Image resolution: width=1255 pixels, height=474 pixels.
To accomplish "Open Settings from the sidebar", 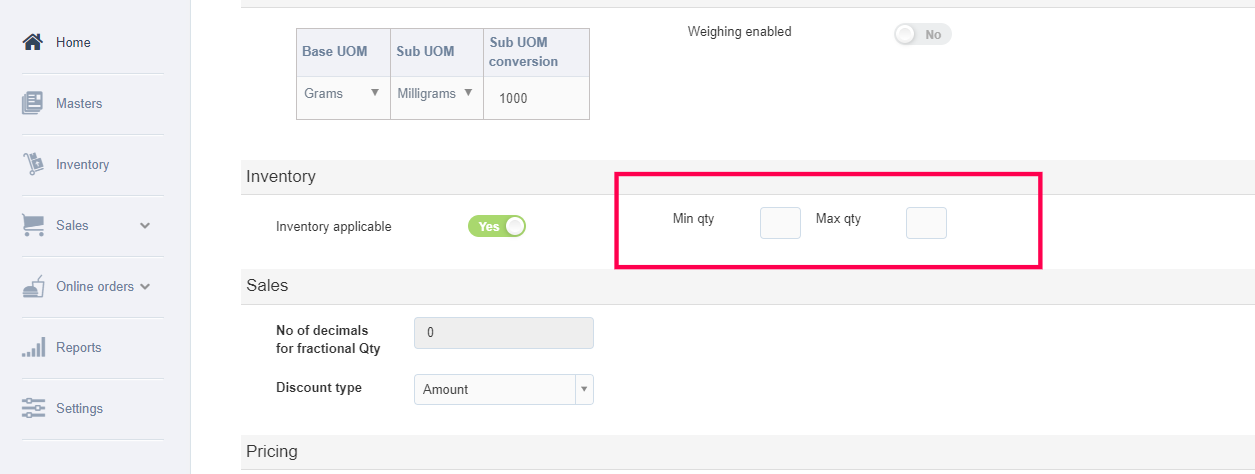I will (80, 409).
